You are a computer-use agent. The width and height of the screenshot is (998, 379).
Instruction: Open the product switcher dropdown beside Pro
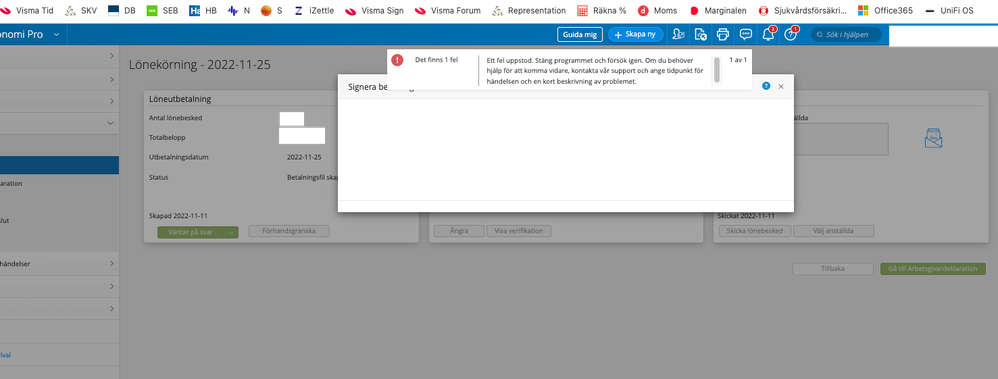[56, 34]
